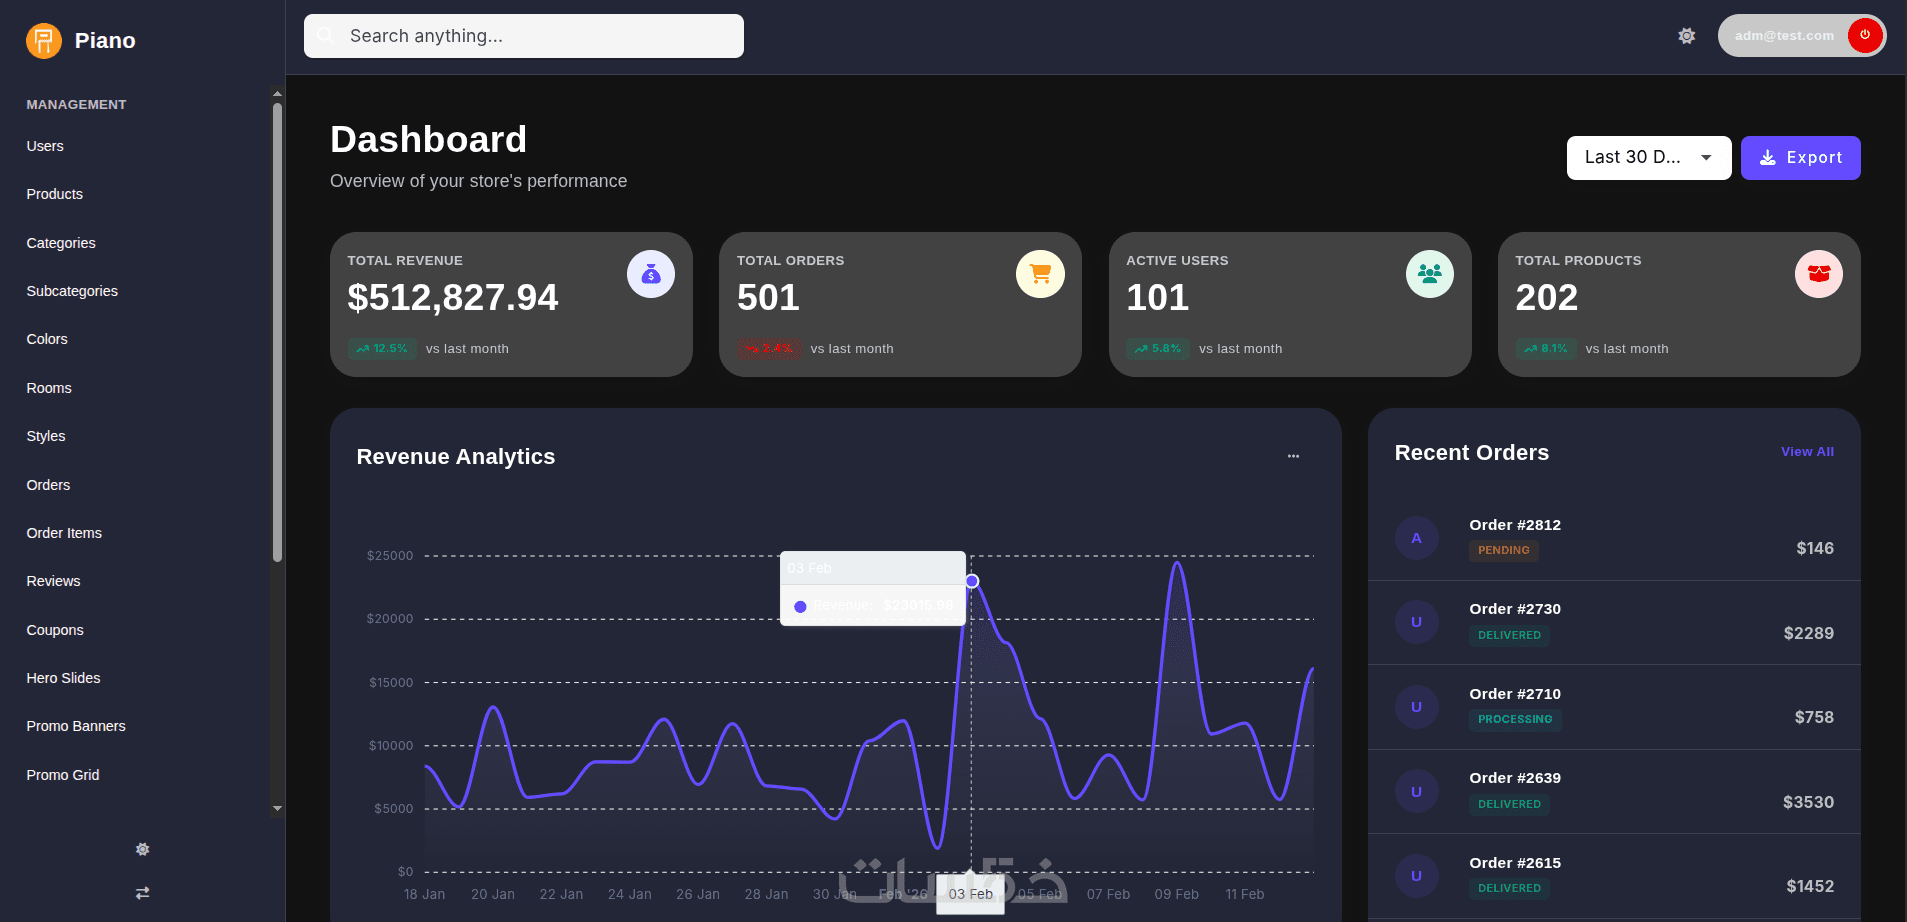The width and height of the screenshot is (1907, 922).
Task: Click the Active Users people icon
Action: tap(1430, 274)
